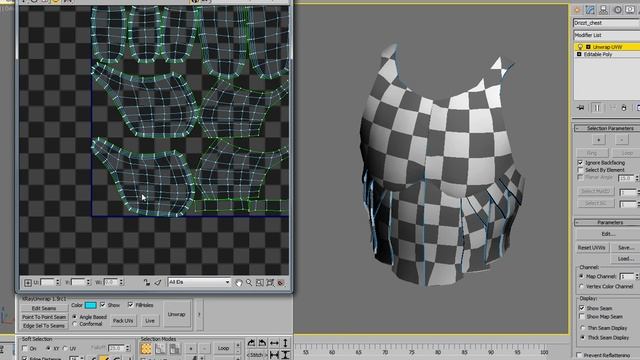The height and width of the screenshot is (360, 640).
Task: Click the Remove Modifier trash icon
Action: pyautogui.click(x=624, y=108)
